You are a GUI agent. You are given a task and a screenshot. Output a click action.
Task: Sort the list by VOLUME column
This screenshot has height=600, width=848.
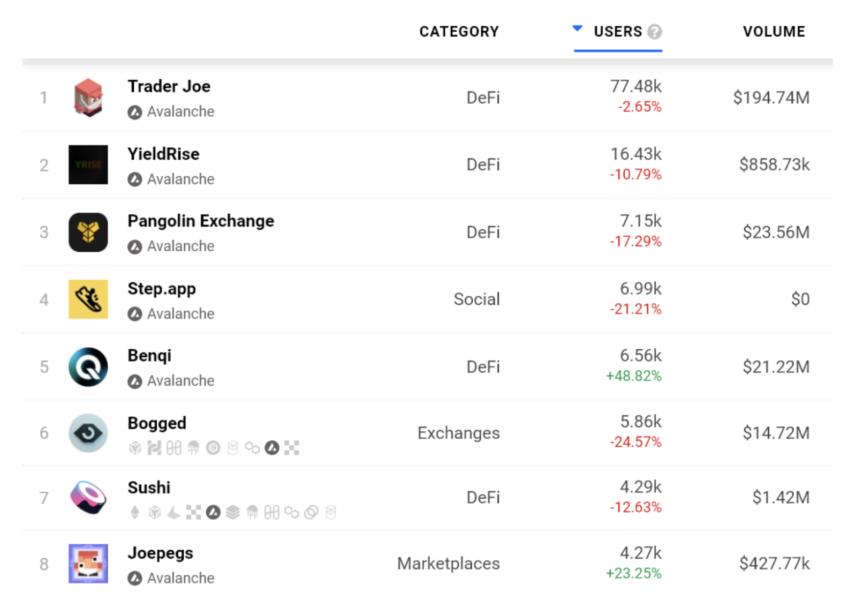coord(773,31)
